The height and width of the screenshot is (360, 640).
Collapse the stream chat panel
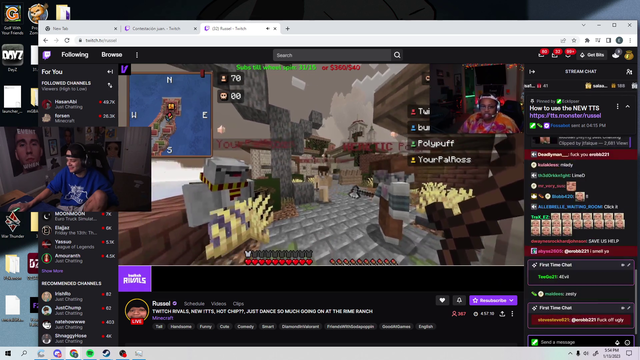click(x=532, y=71)
